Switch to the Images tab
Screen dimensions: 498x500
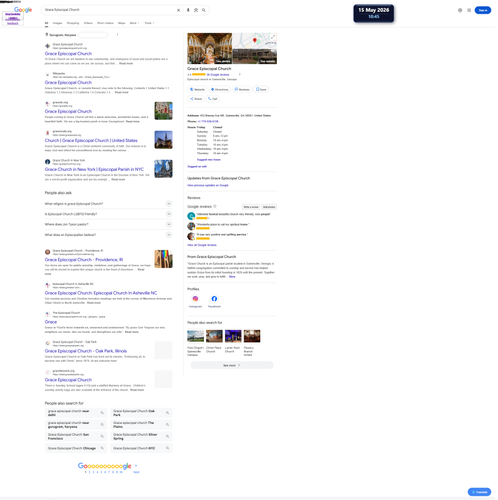57,23
